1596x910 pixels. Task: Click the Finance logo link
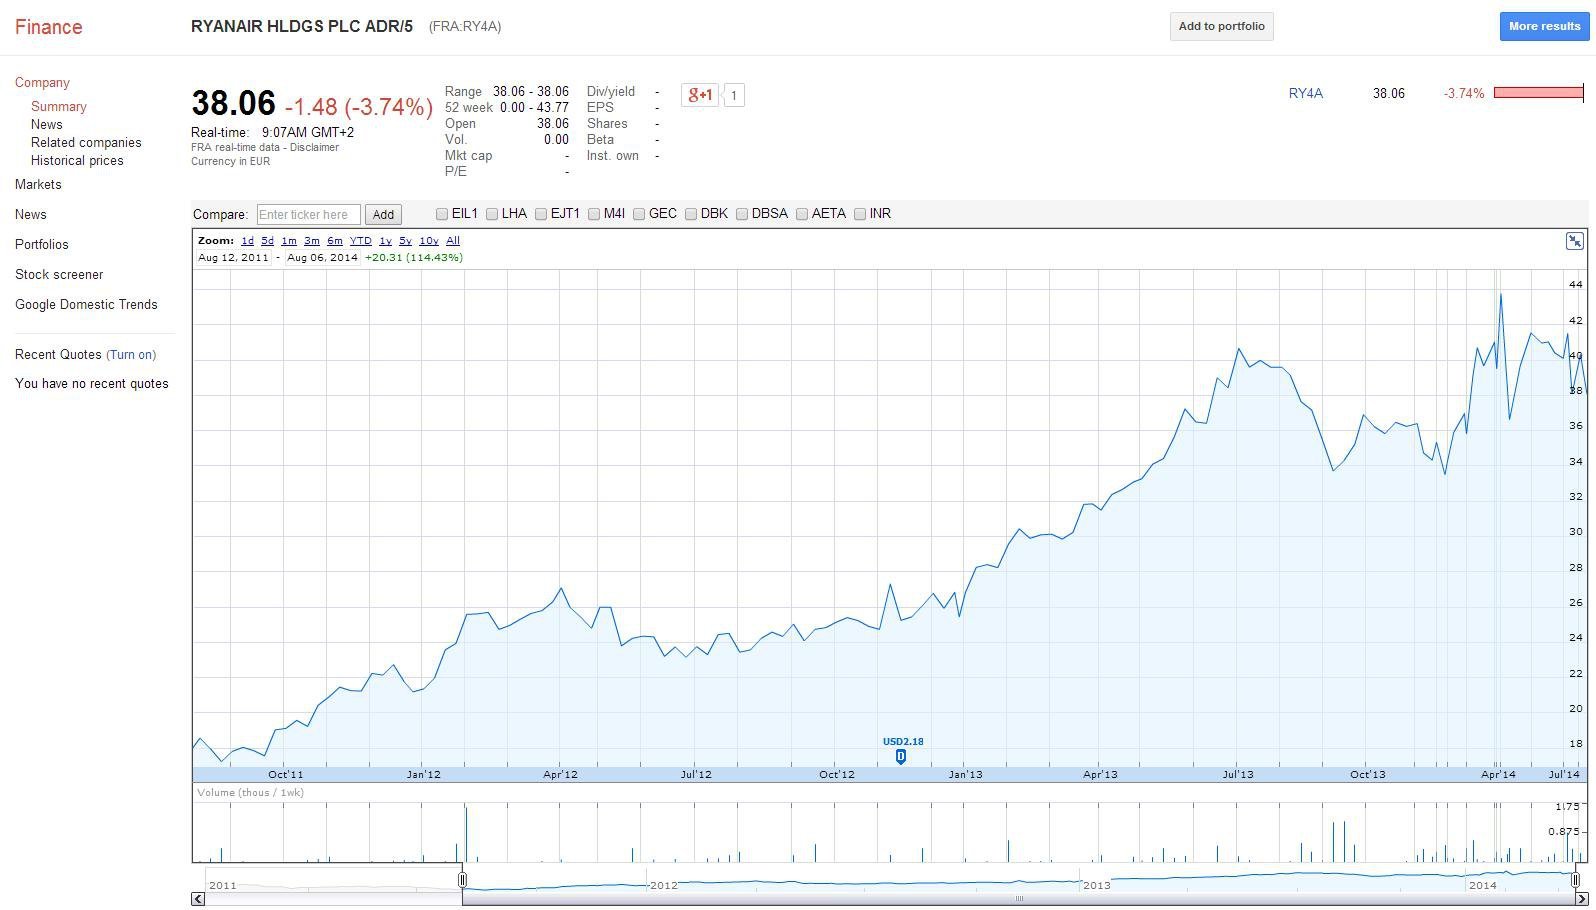pyautogui.click(x=48, y=27)
